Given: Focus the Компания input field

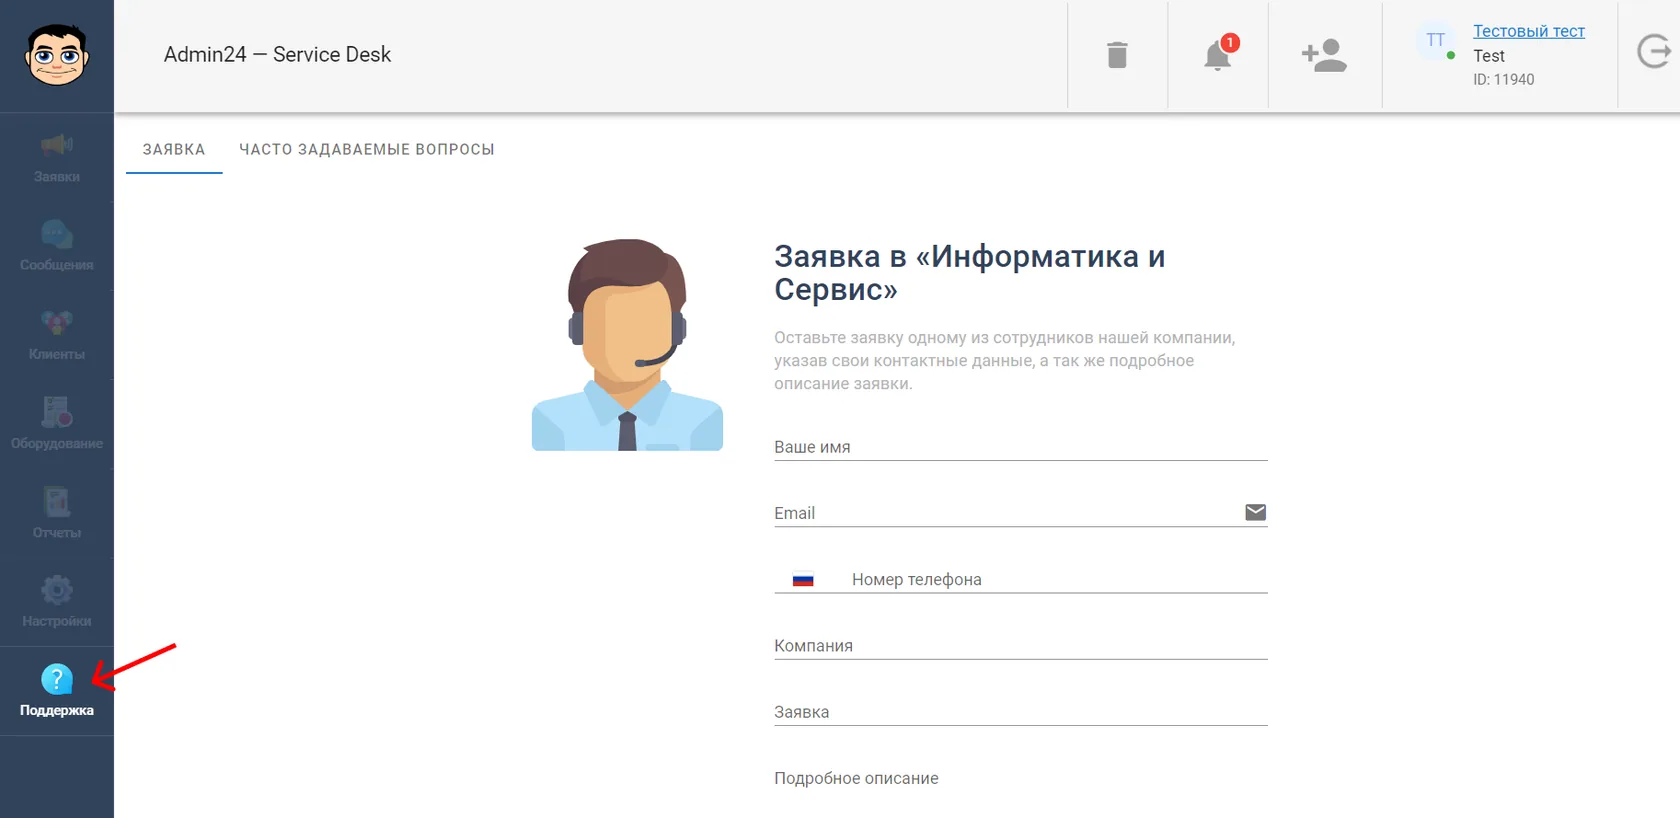Looking at the screenshot, I should point(1021,645).
